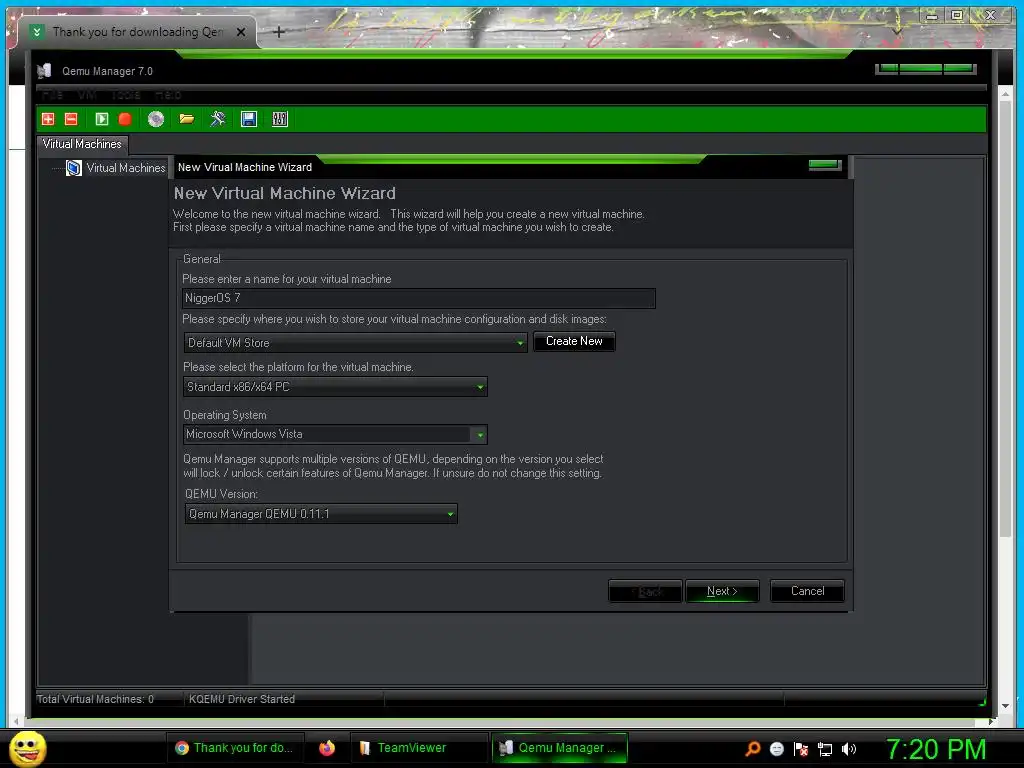Click the flag with red X tray icon
Image resolution: width=1024 pixels, height=768 pixels.
801,749
